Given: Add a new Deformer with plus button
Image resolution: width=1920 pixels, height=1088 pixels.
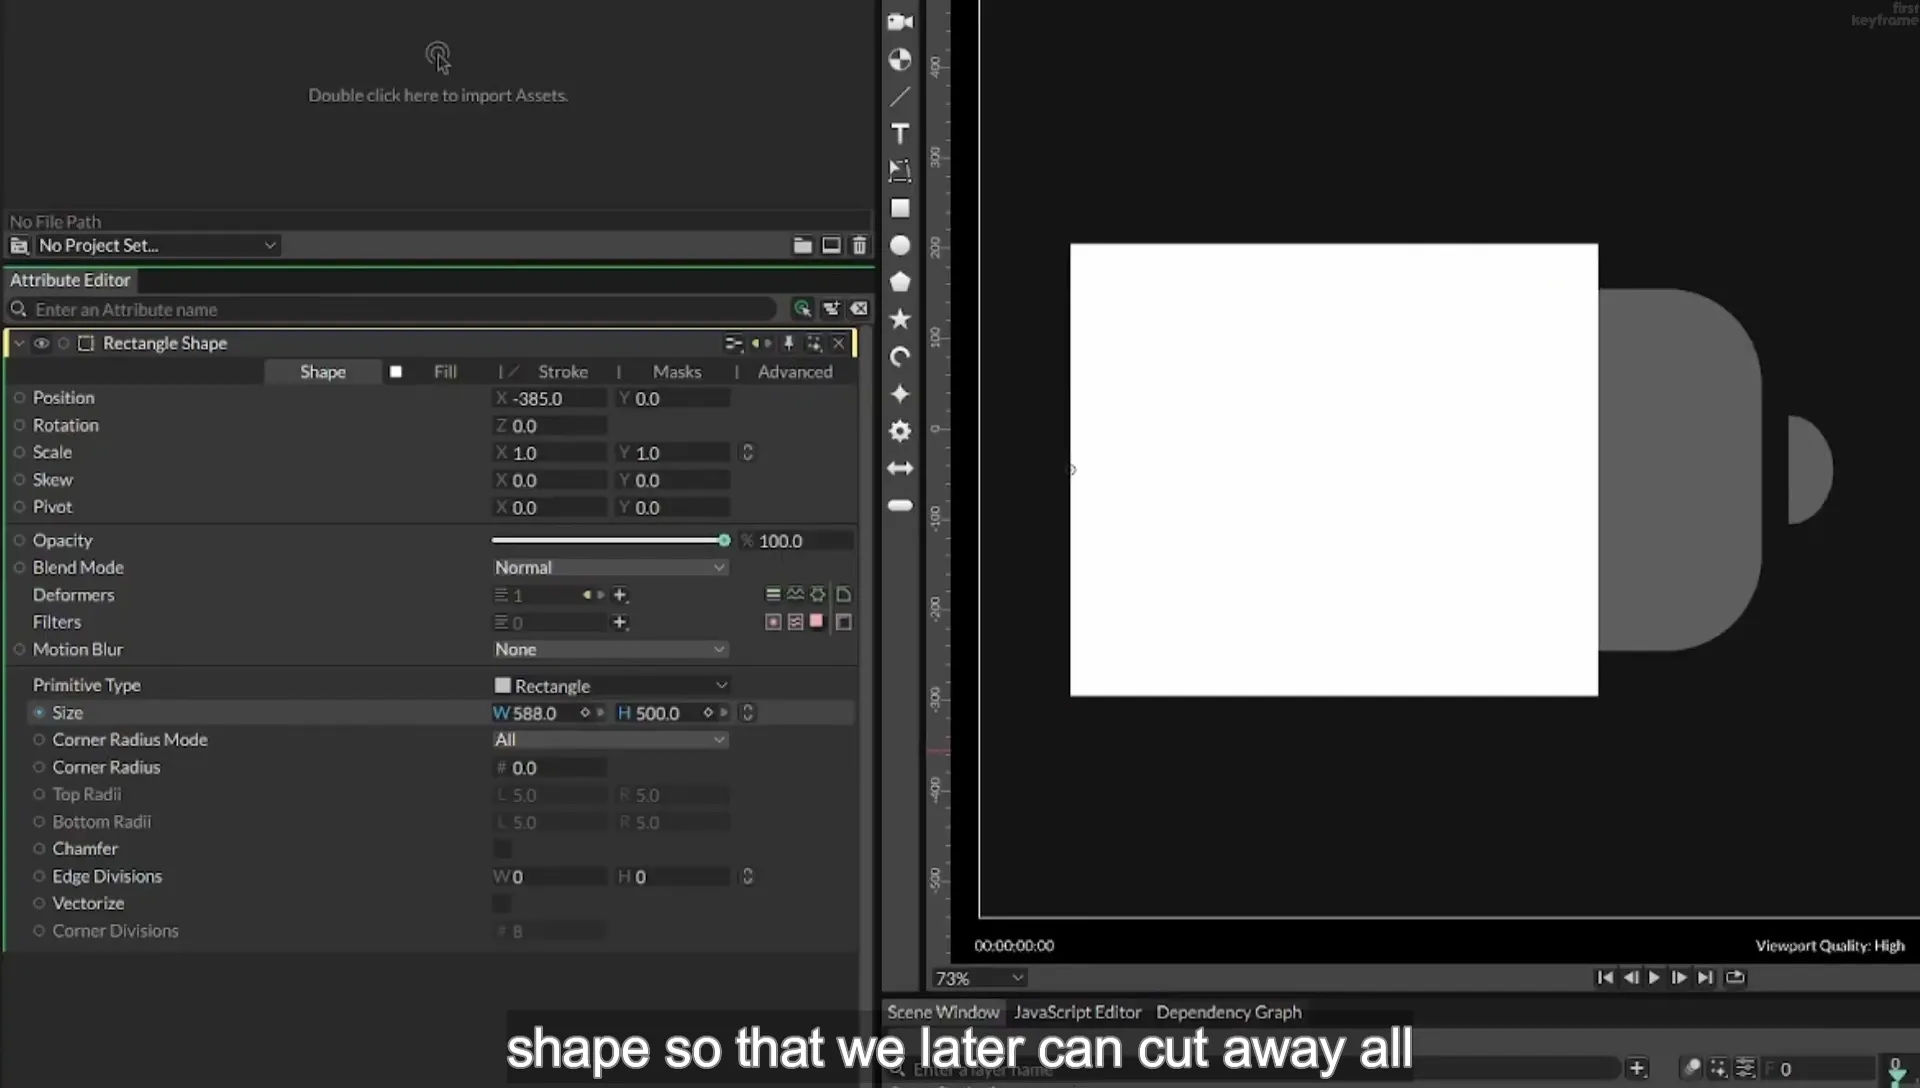Looking at the screenshot, I should 620,595.
